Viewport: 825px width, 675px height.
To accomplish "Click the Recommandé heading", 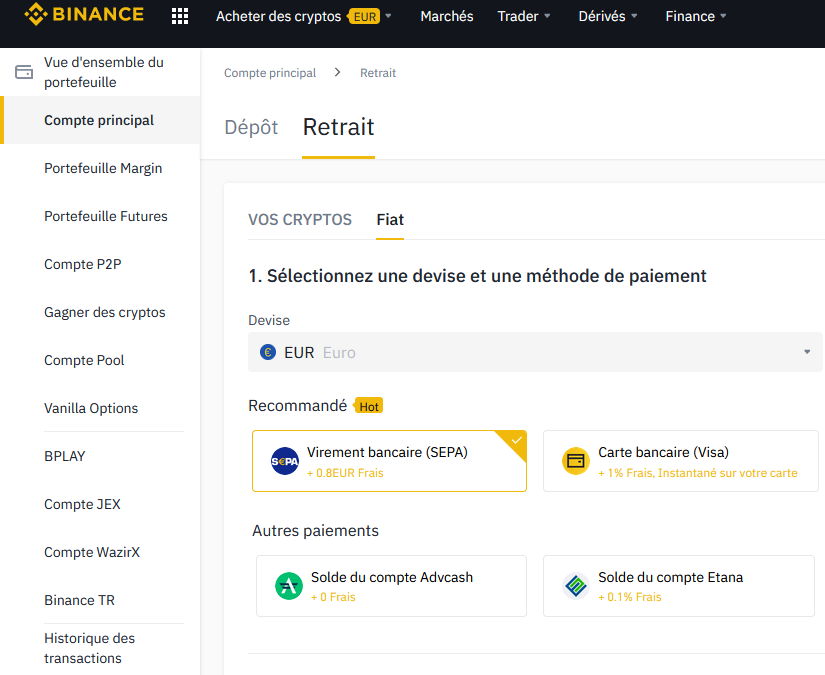I will point(297,406).
